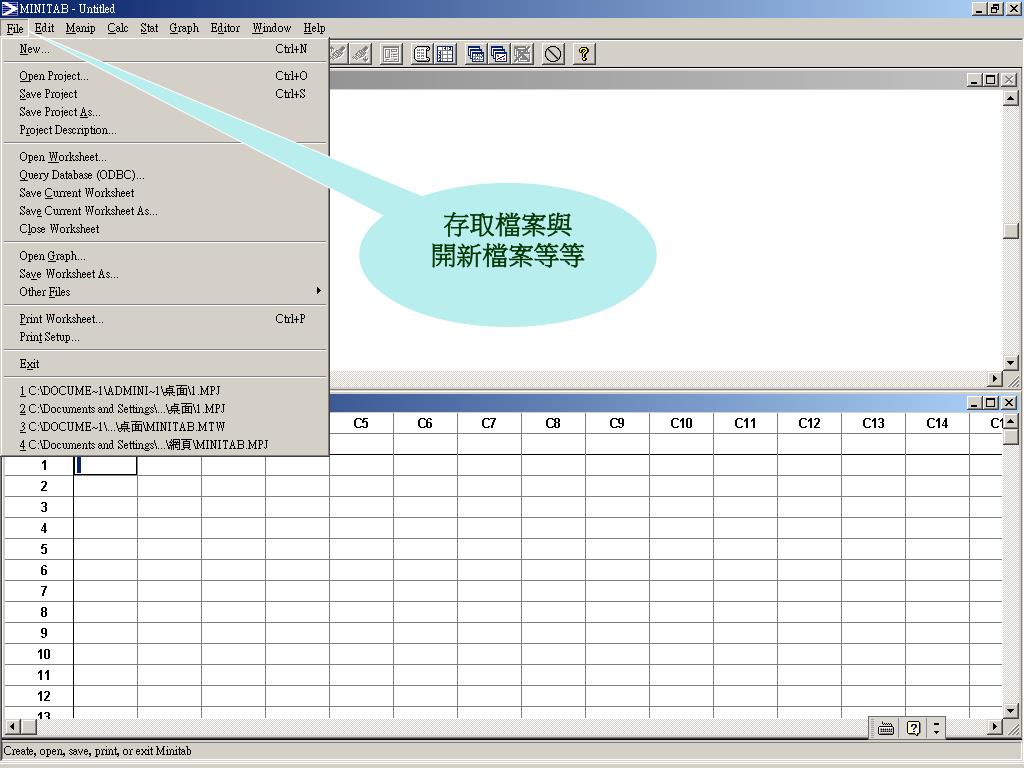
Task: Open the Help menu
Action: click(314, 28)
